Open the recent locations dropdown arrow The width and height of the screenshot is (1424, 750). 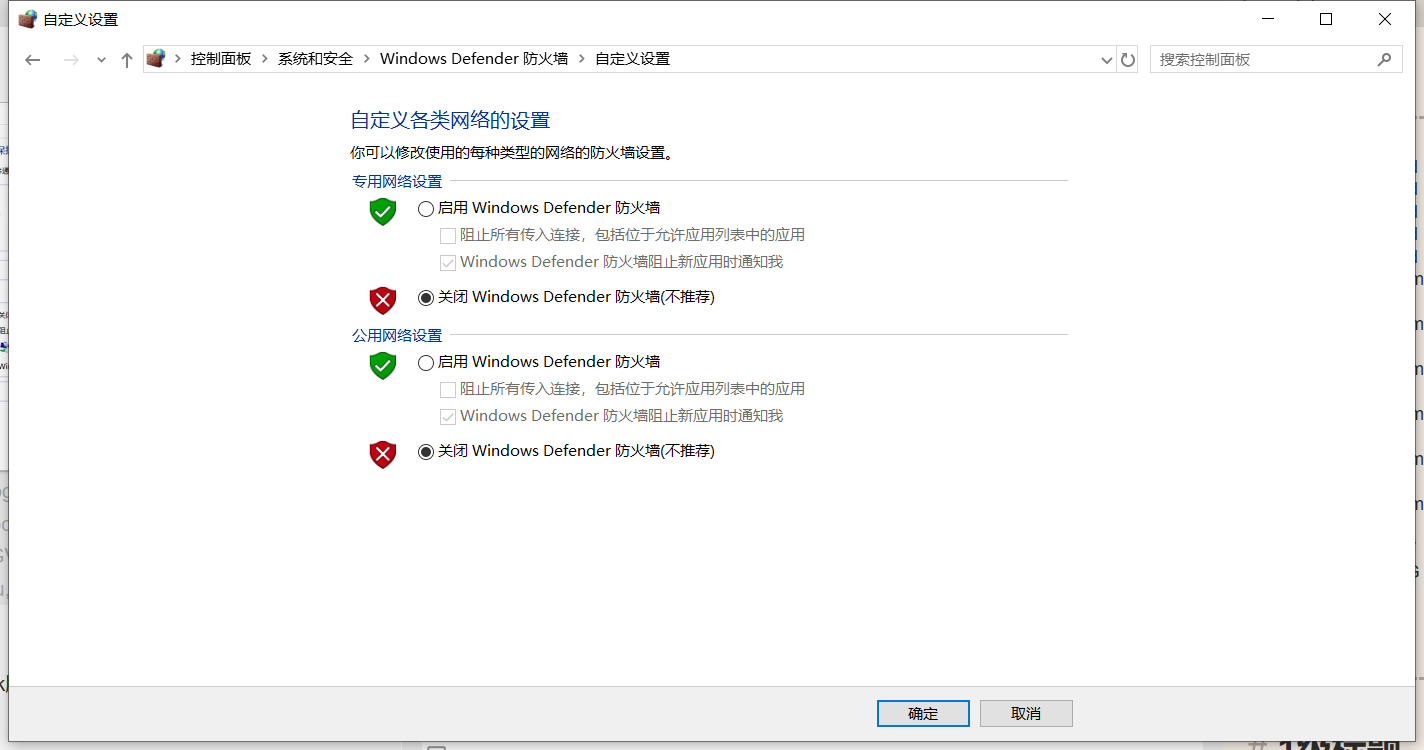pos(101,60)
